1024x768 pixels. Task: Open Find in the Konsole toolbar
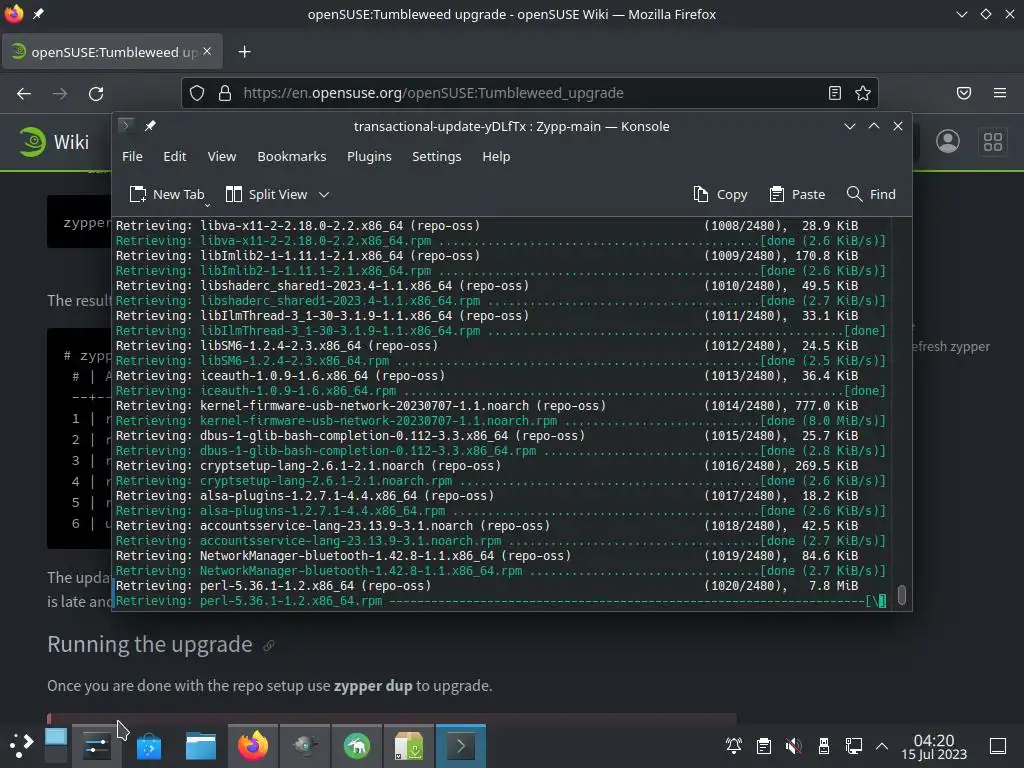[871, 195]
